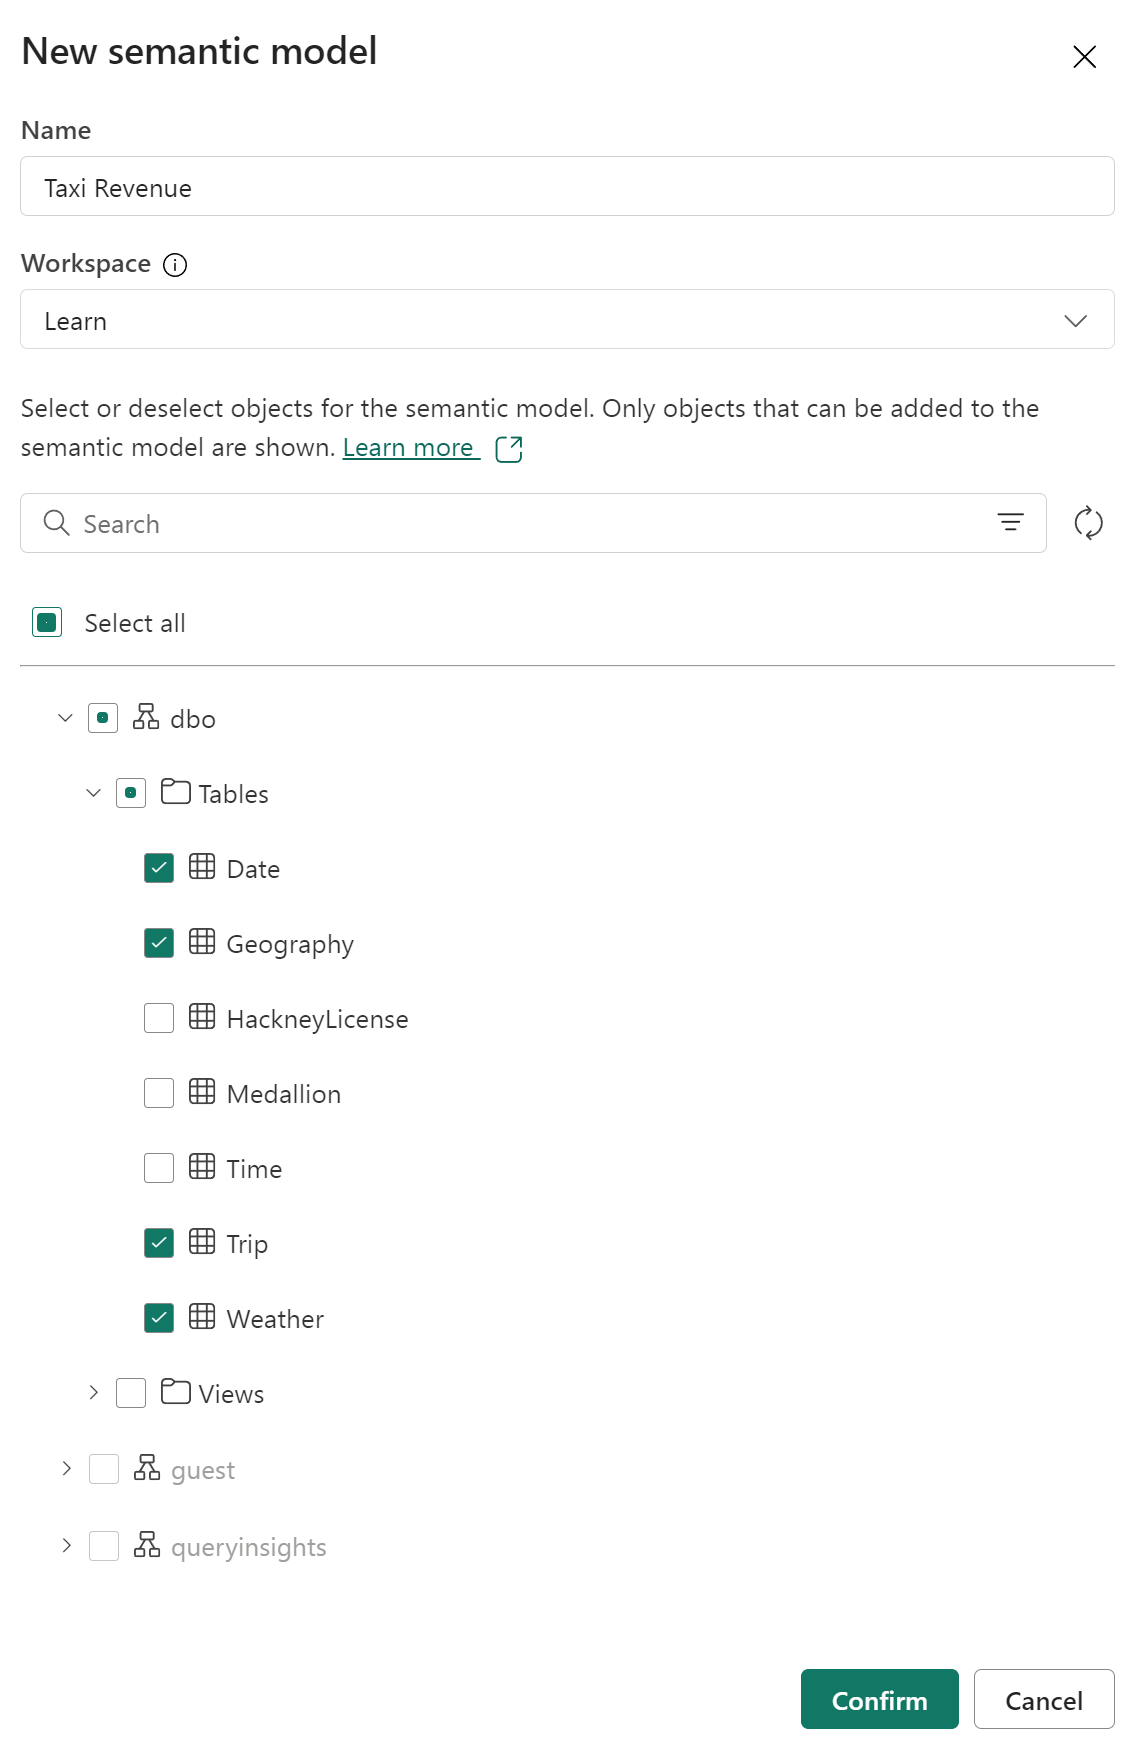Click the Tables folder icon
The height and width of the screenshot is (1748, 1135).
pyautogui.click(x=176, y=792)
